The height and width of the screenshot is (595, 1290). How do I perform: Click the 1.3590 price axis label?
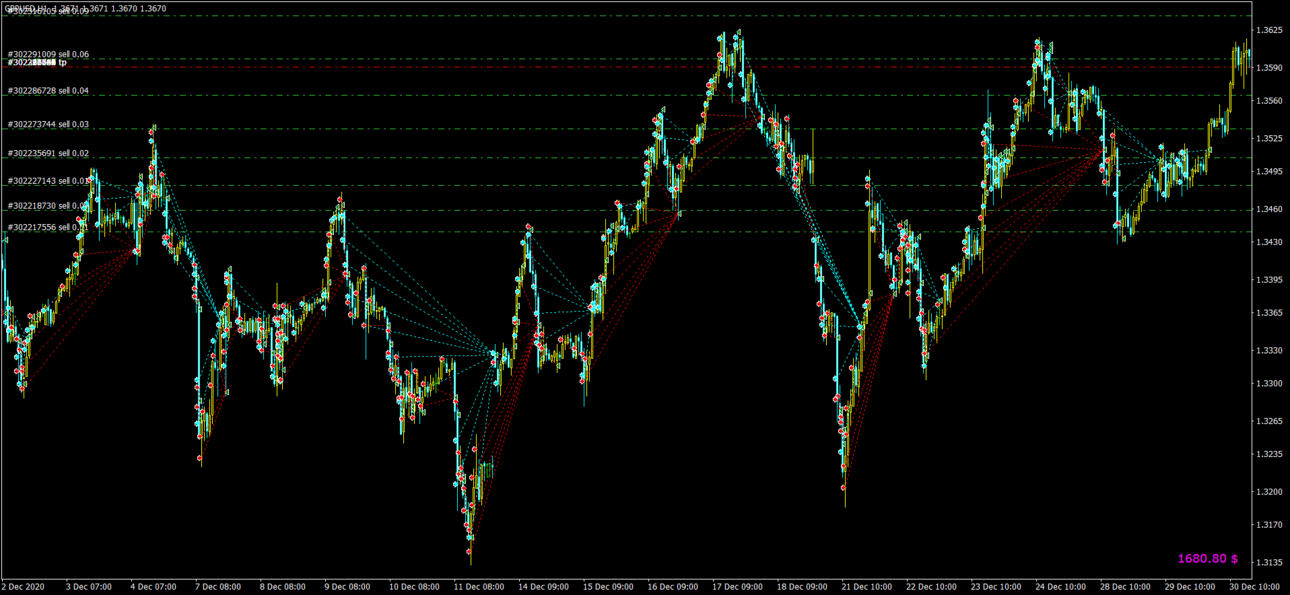1270,68
